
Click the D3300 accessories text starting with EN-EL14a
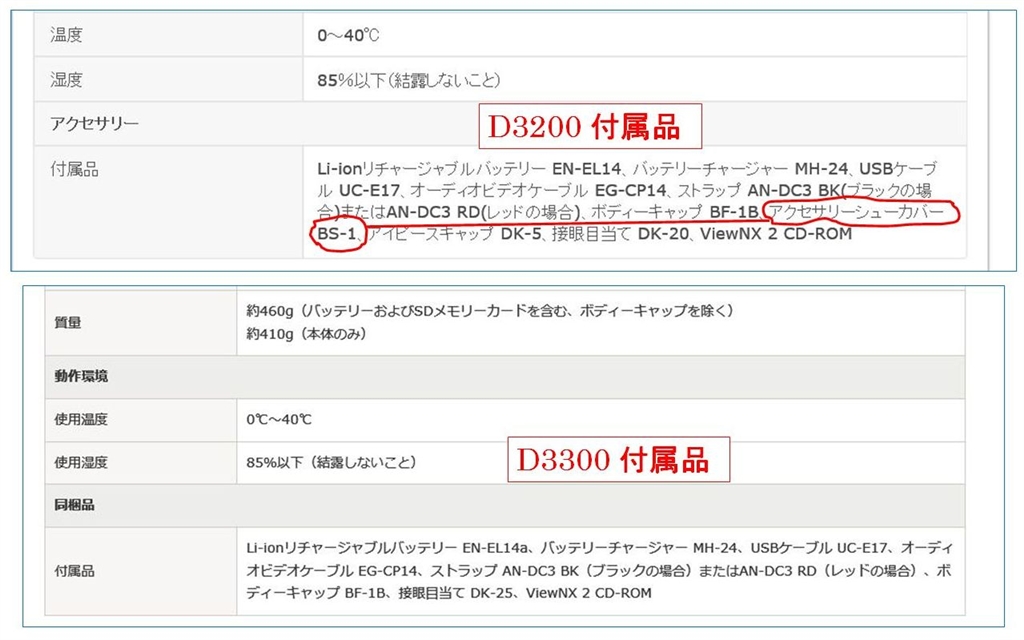[600, 571]
